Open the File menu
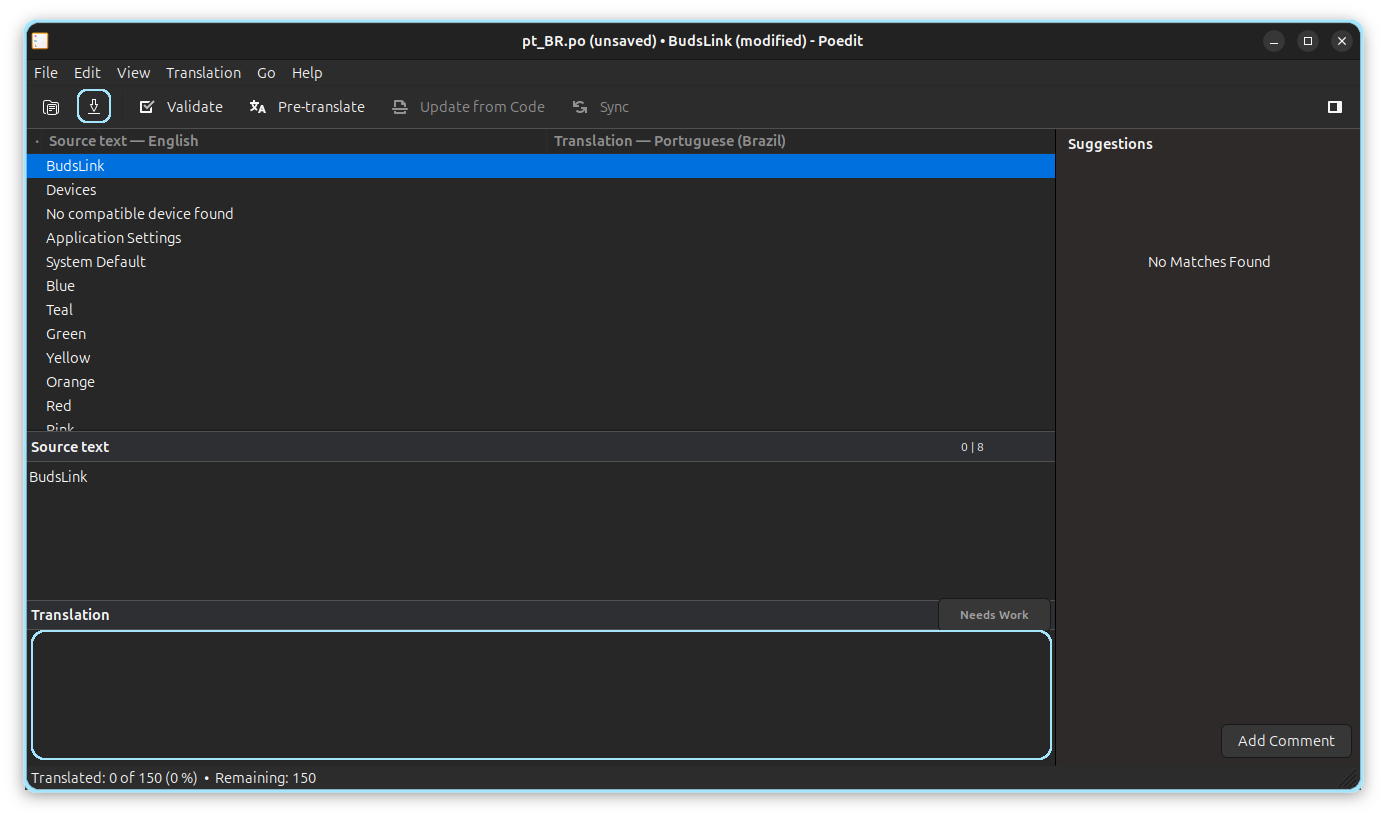 pos(46,73)
